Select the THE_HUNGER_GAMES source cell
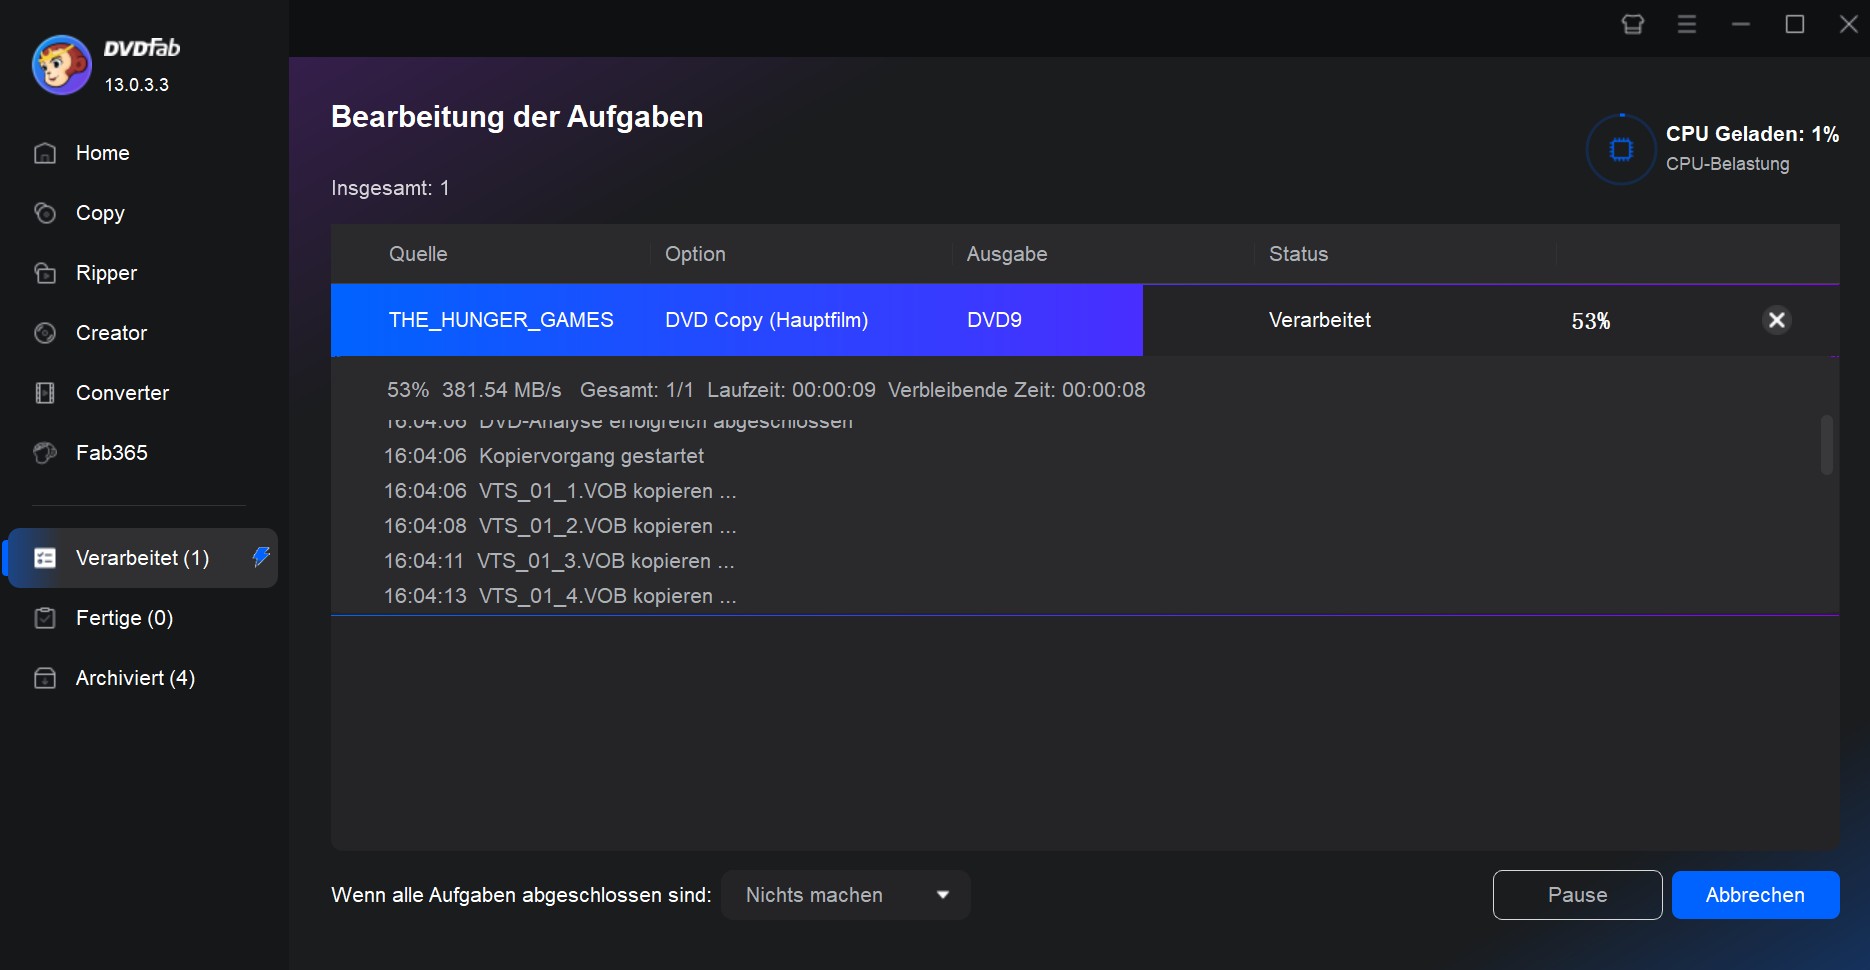 [x=501, y=320]
